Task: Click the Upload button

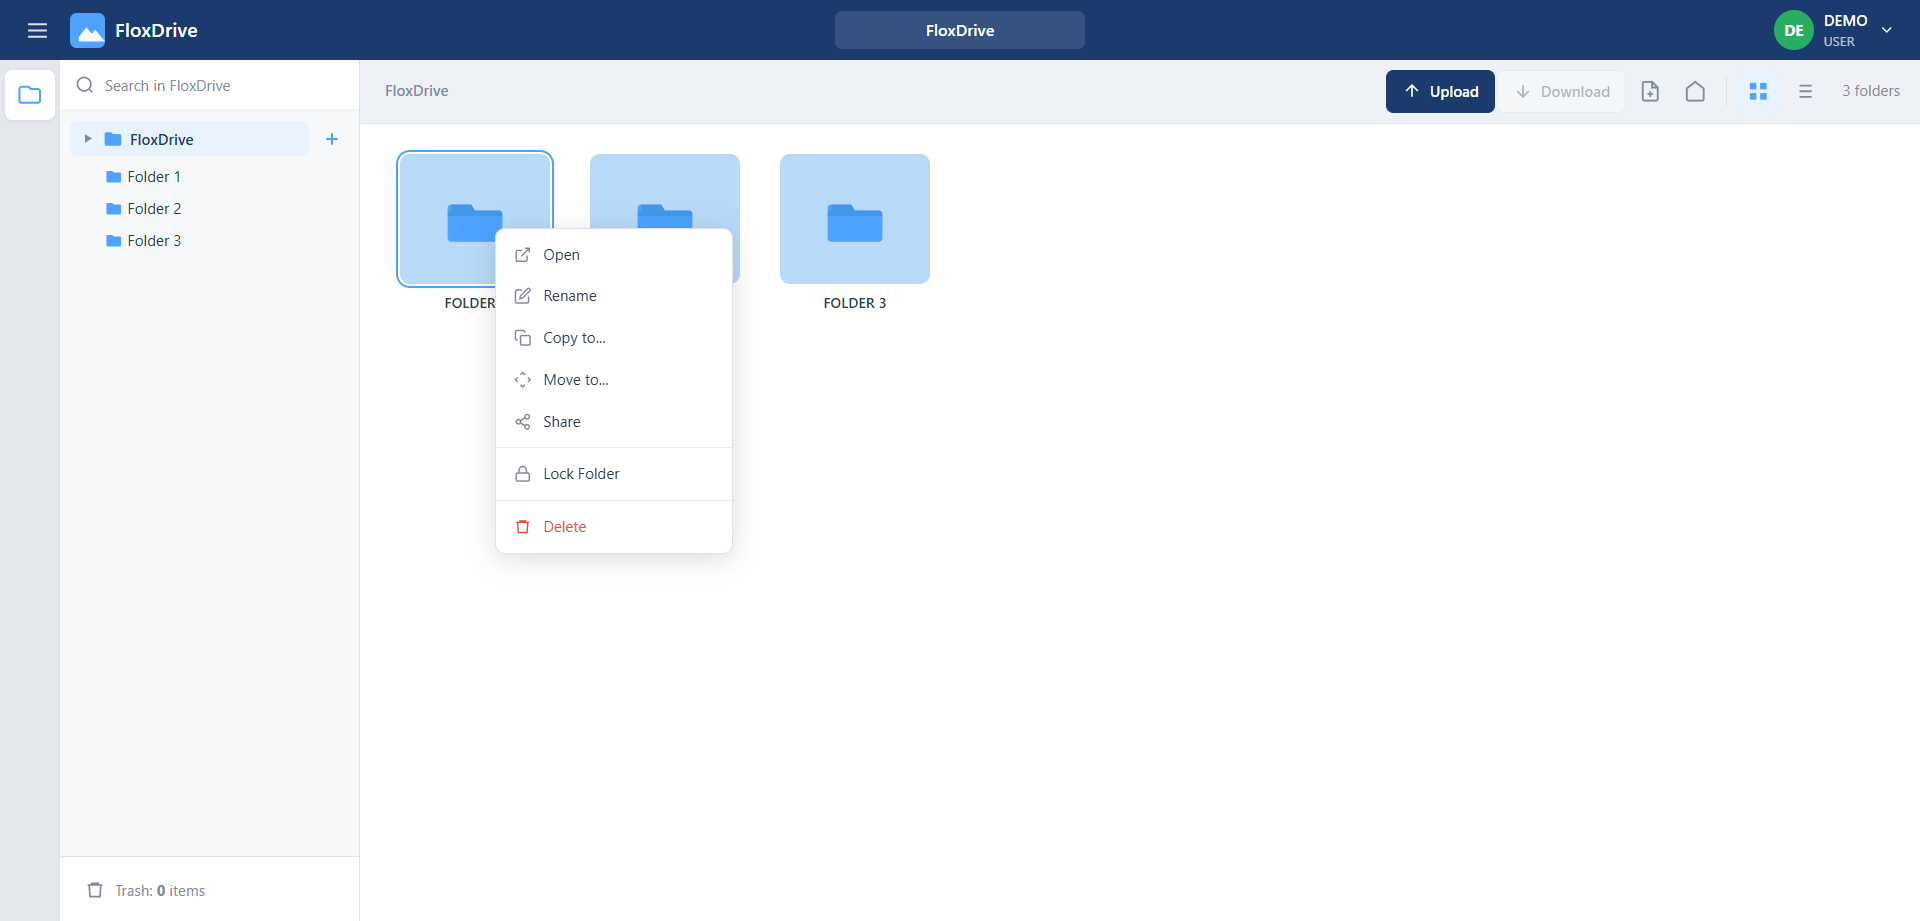Action: 1440,91
